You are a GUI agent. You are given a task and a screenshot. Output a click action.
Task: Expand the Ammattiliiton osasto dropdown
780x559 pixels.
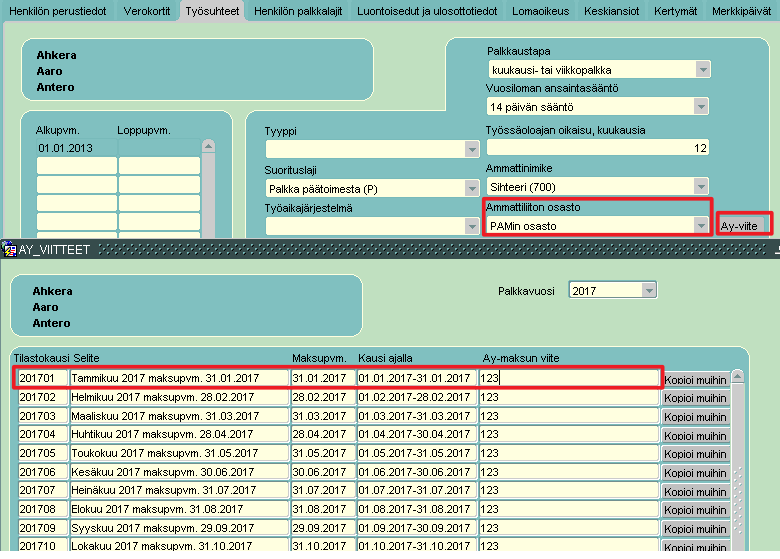point(701,226)
